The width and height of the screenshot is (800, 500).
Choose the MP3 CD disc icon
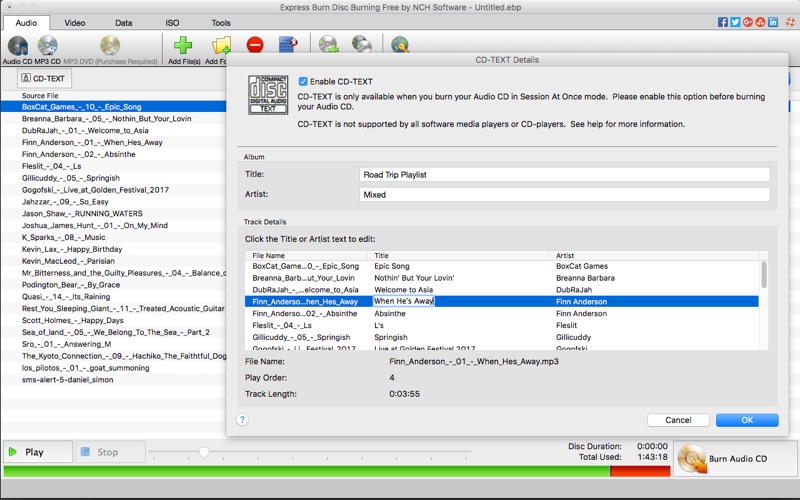(47, 46)
